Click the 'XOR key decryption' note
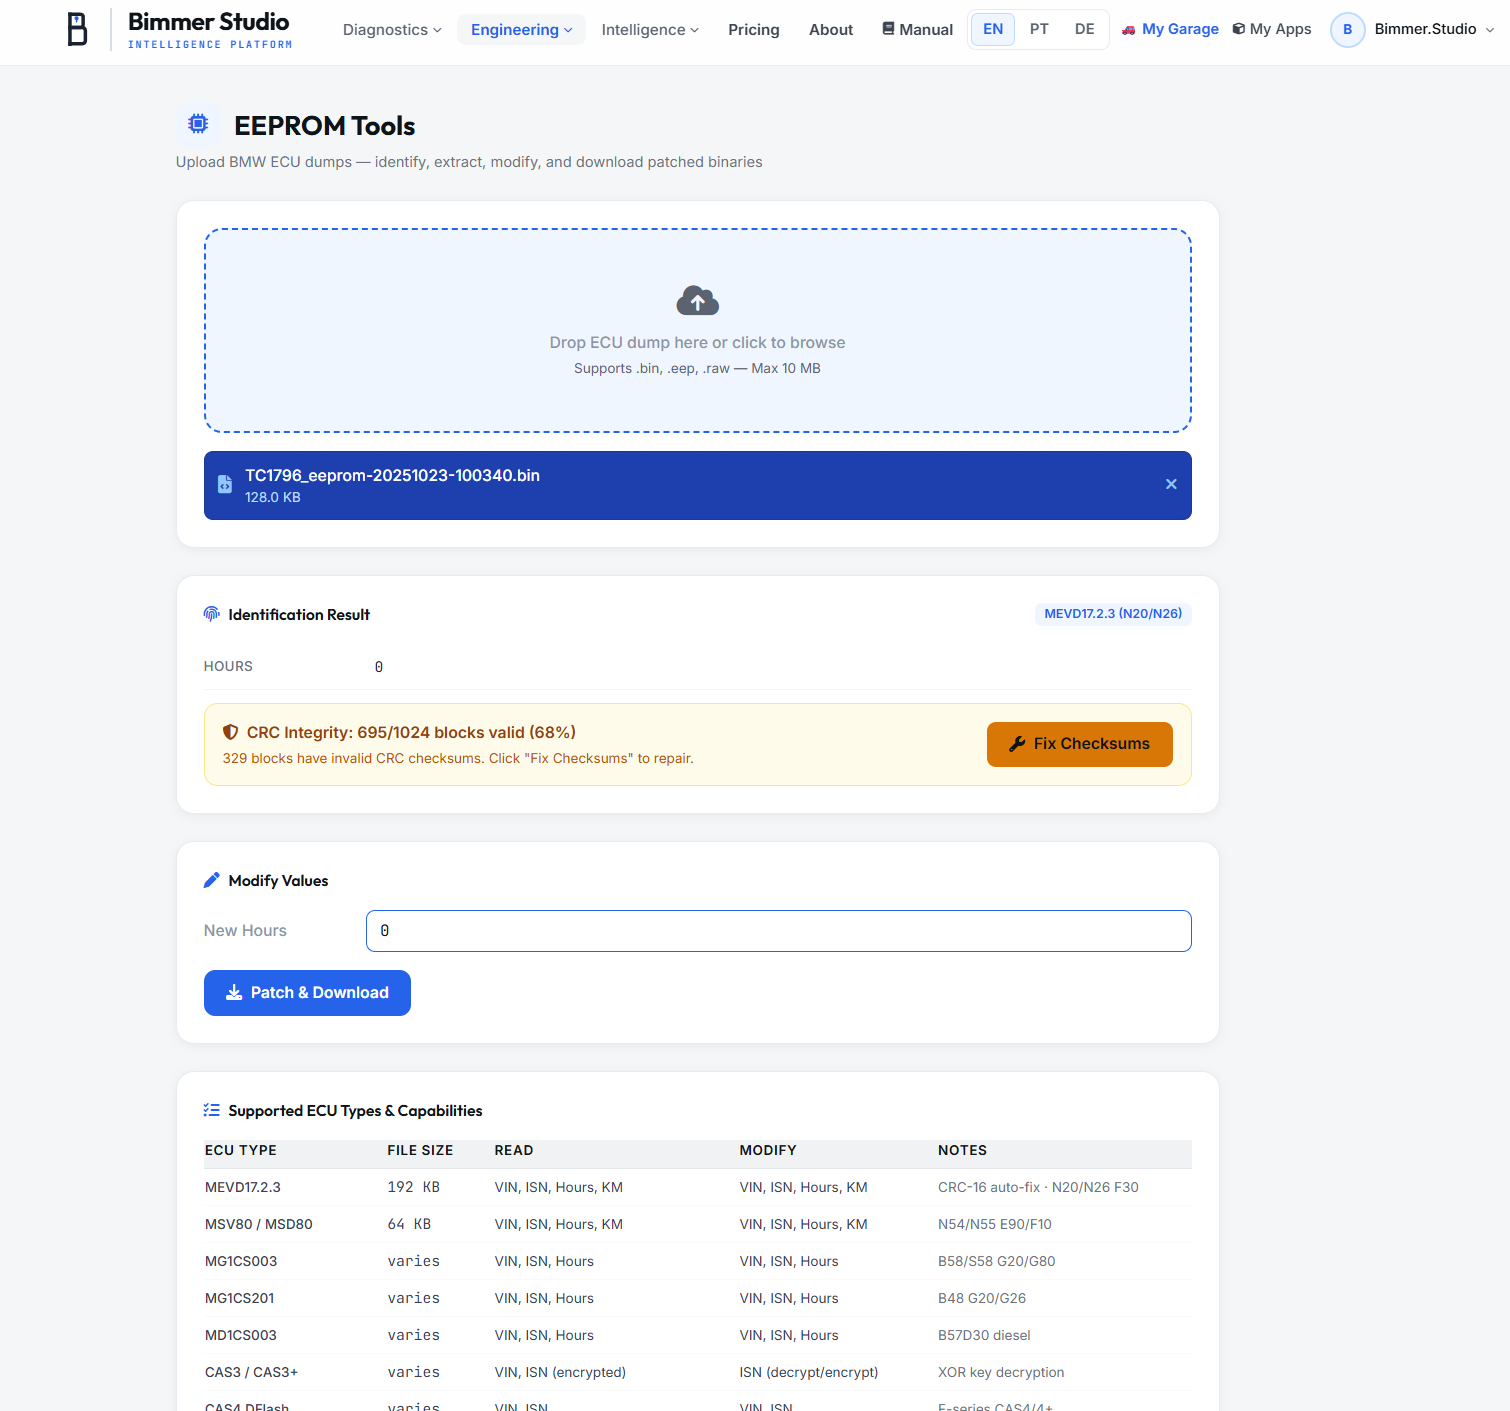 tap(1001, 1372)
